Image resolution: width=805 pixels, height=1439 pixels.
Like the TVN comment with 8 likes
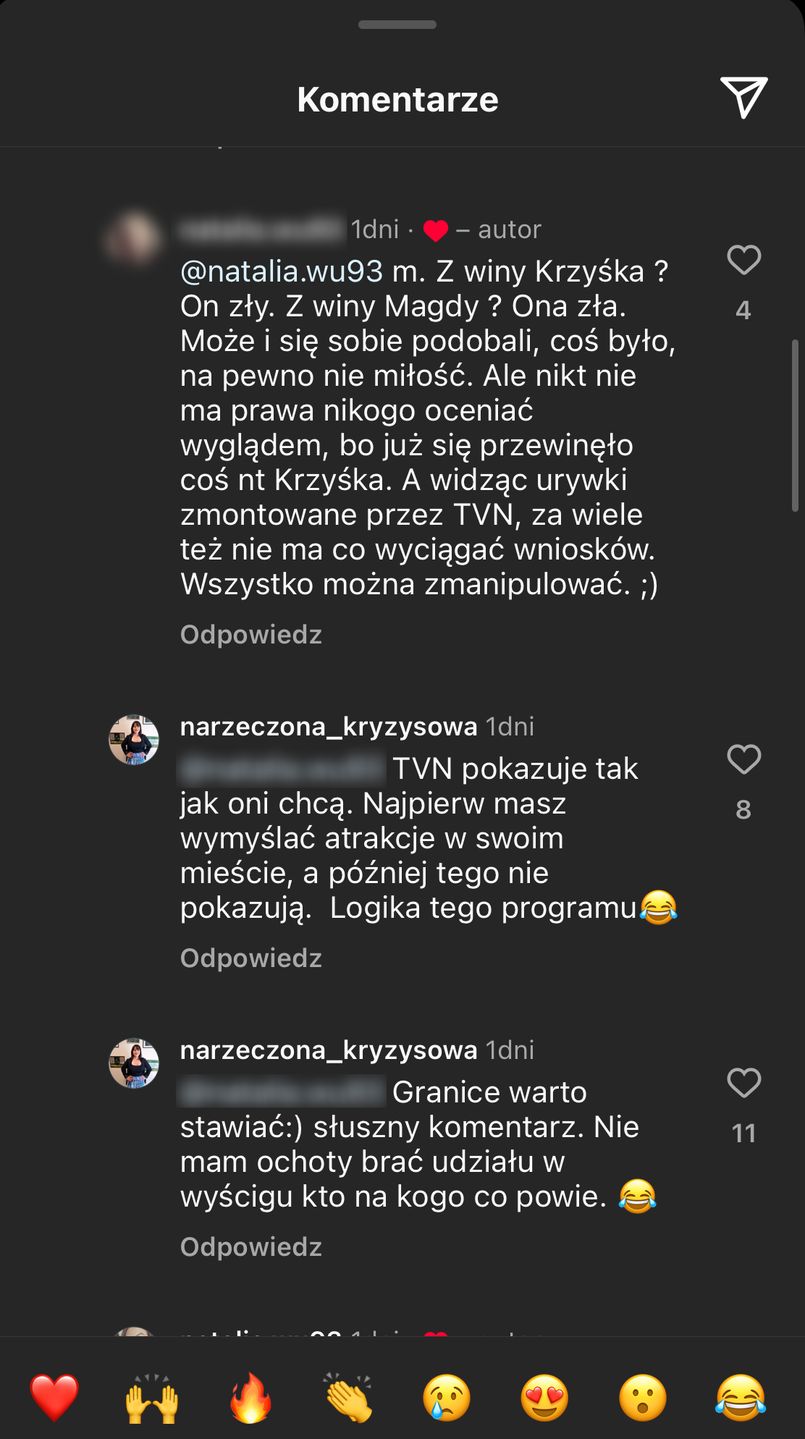pyautogui.click(x=743, y=760)
